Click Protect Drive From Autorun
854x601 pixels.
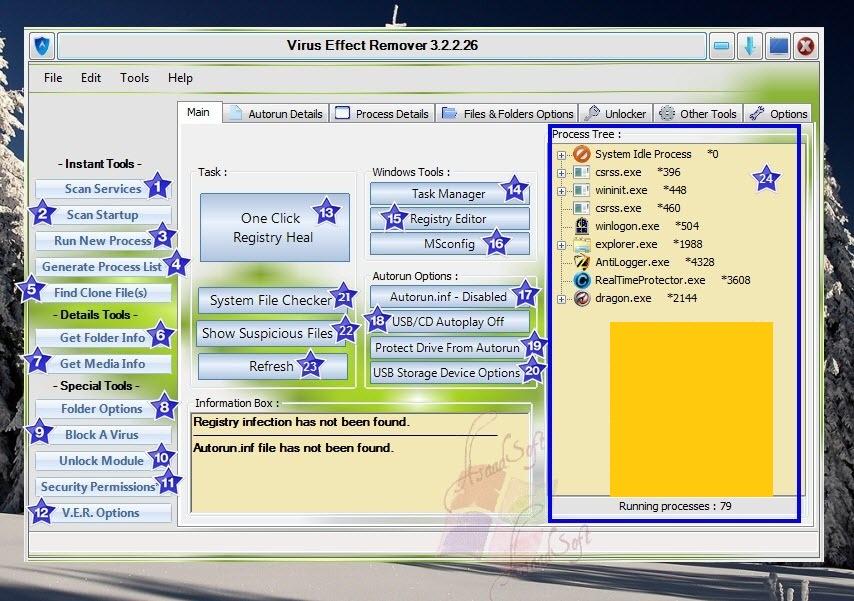click(x=449, y=348)
